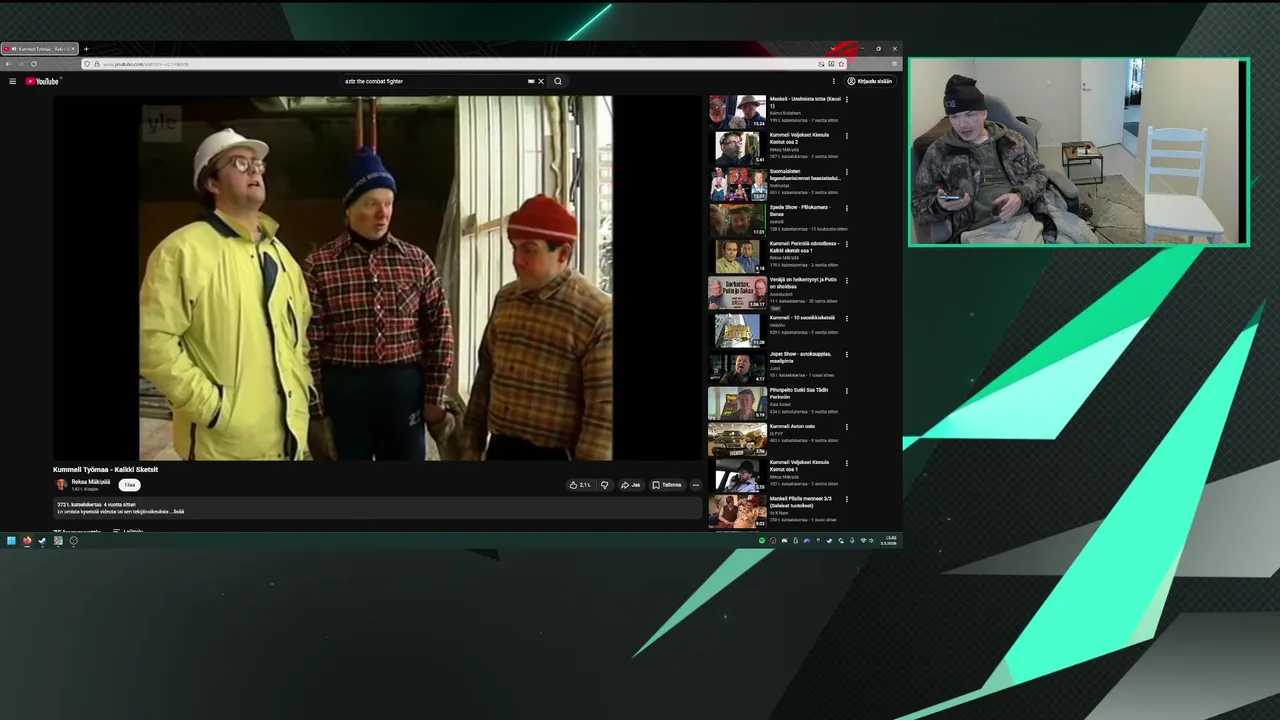Open YouTube settings three-dot menu near sign-in

coord(836,81)
